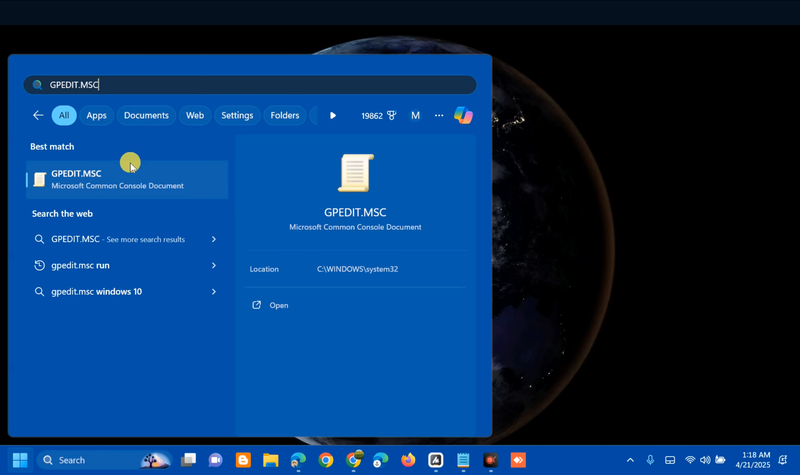The width and height of the screenshot is (800, 475).
Task: Click the search text box containing GPEDIT.MSC
Action: coord(250,85)
